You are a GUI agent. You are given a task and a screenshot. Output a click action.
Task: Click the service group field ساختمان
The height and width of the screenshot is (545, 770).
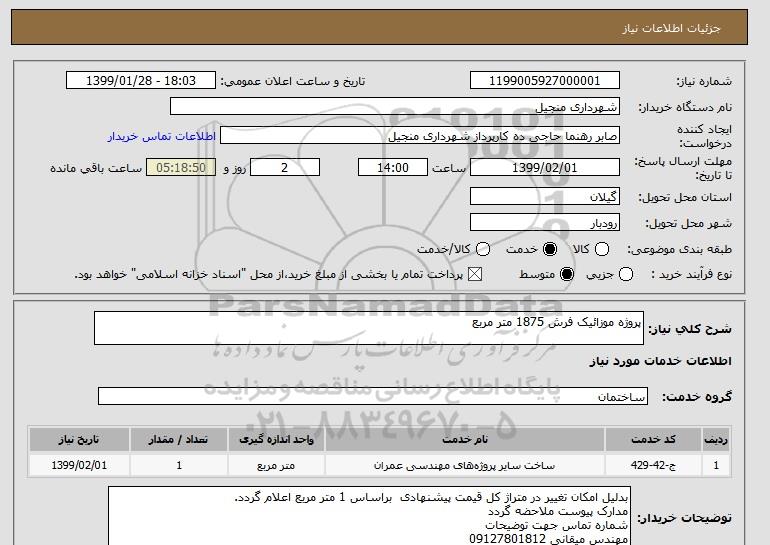[x=373, y=396]
